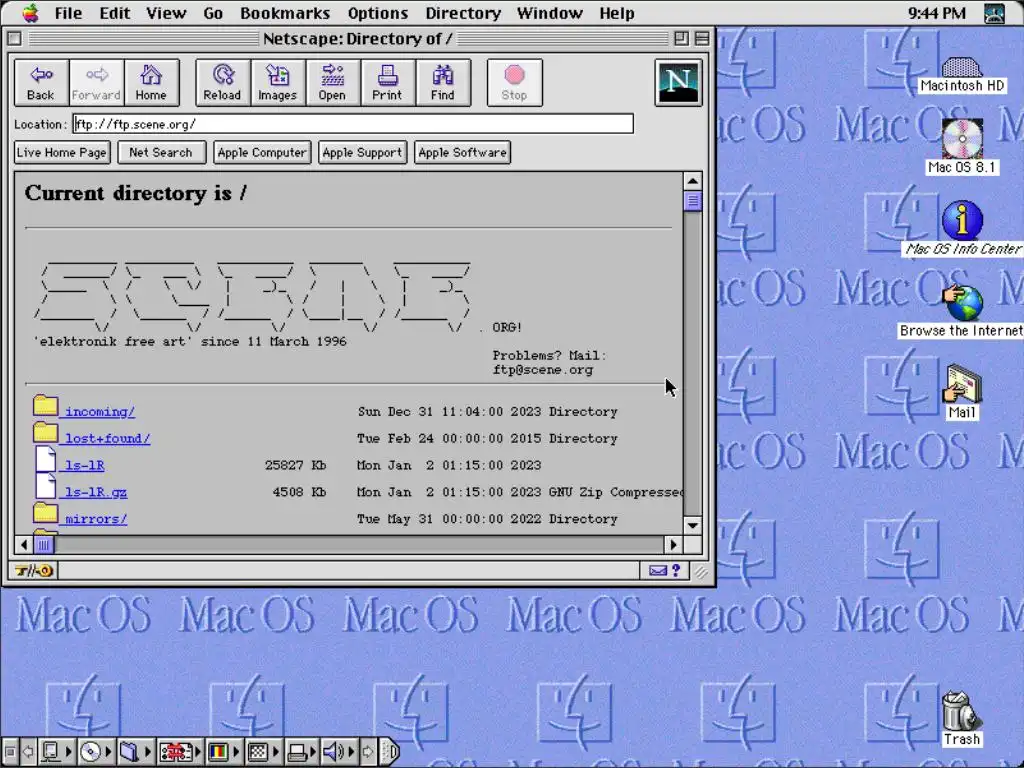Open monitor color depth module in Control Strip

click(223, 752)
